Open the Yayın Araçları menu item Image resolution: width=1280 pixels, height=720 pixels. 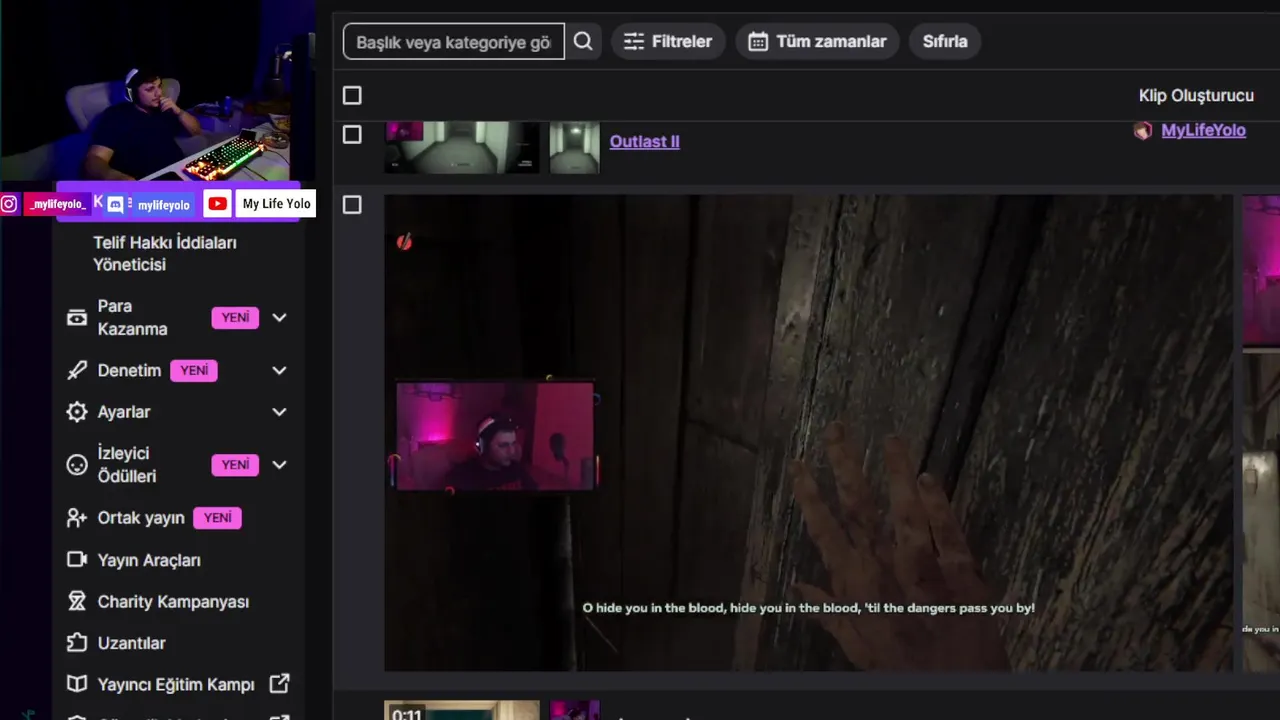(x=149, y=560)
